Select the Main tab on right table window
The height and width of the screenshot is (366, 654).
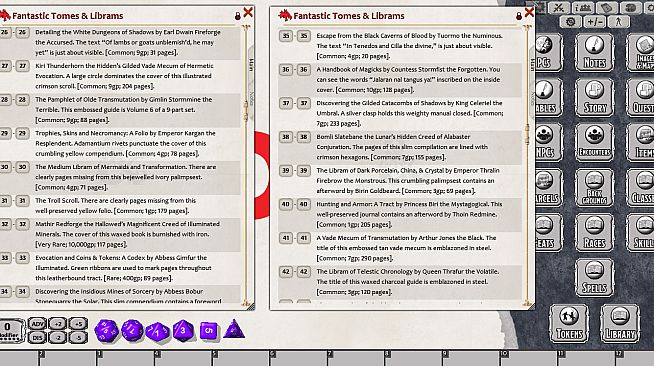(533, 64)
